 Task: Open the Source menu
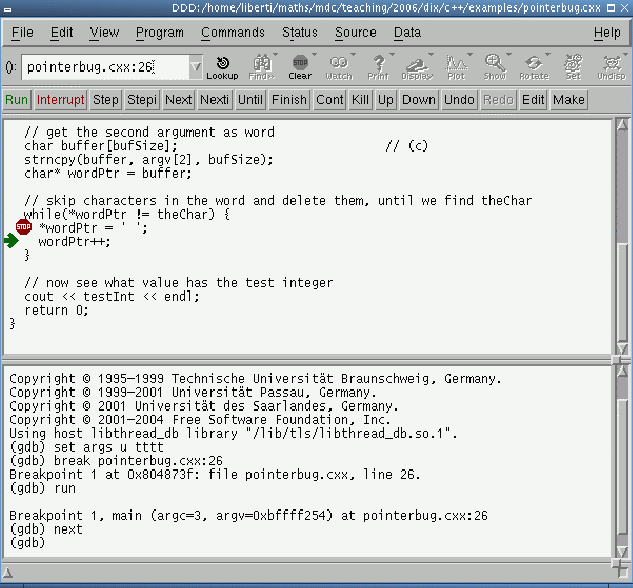pyautogui.click(x=356, y=32)
